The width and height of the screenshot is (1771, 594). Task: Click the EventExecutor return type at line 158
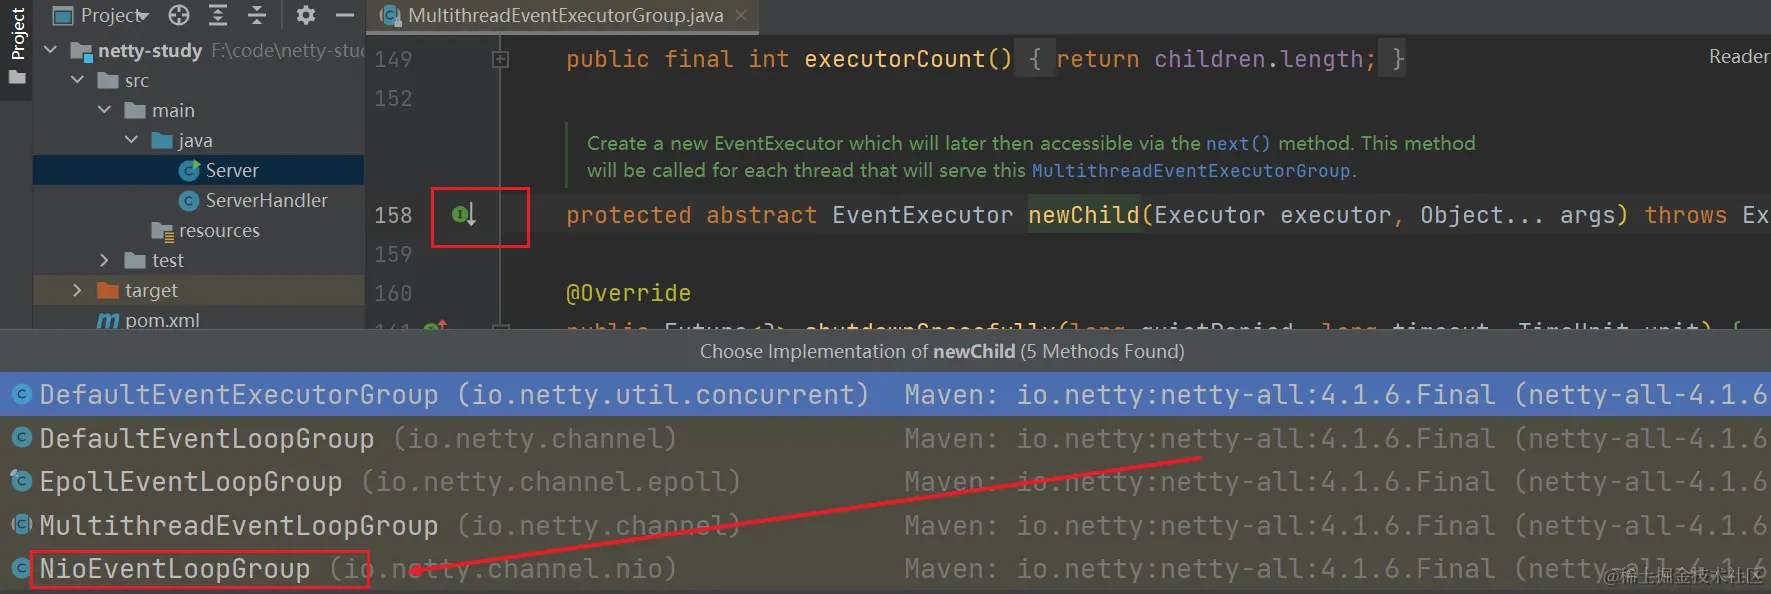click(922, 215)
